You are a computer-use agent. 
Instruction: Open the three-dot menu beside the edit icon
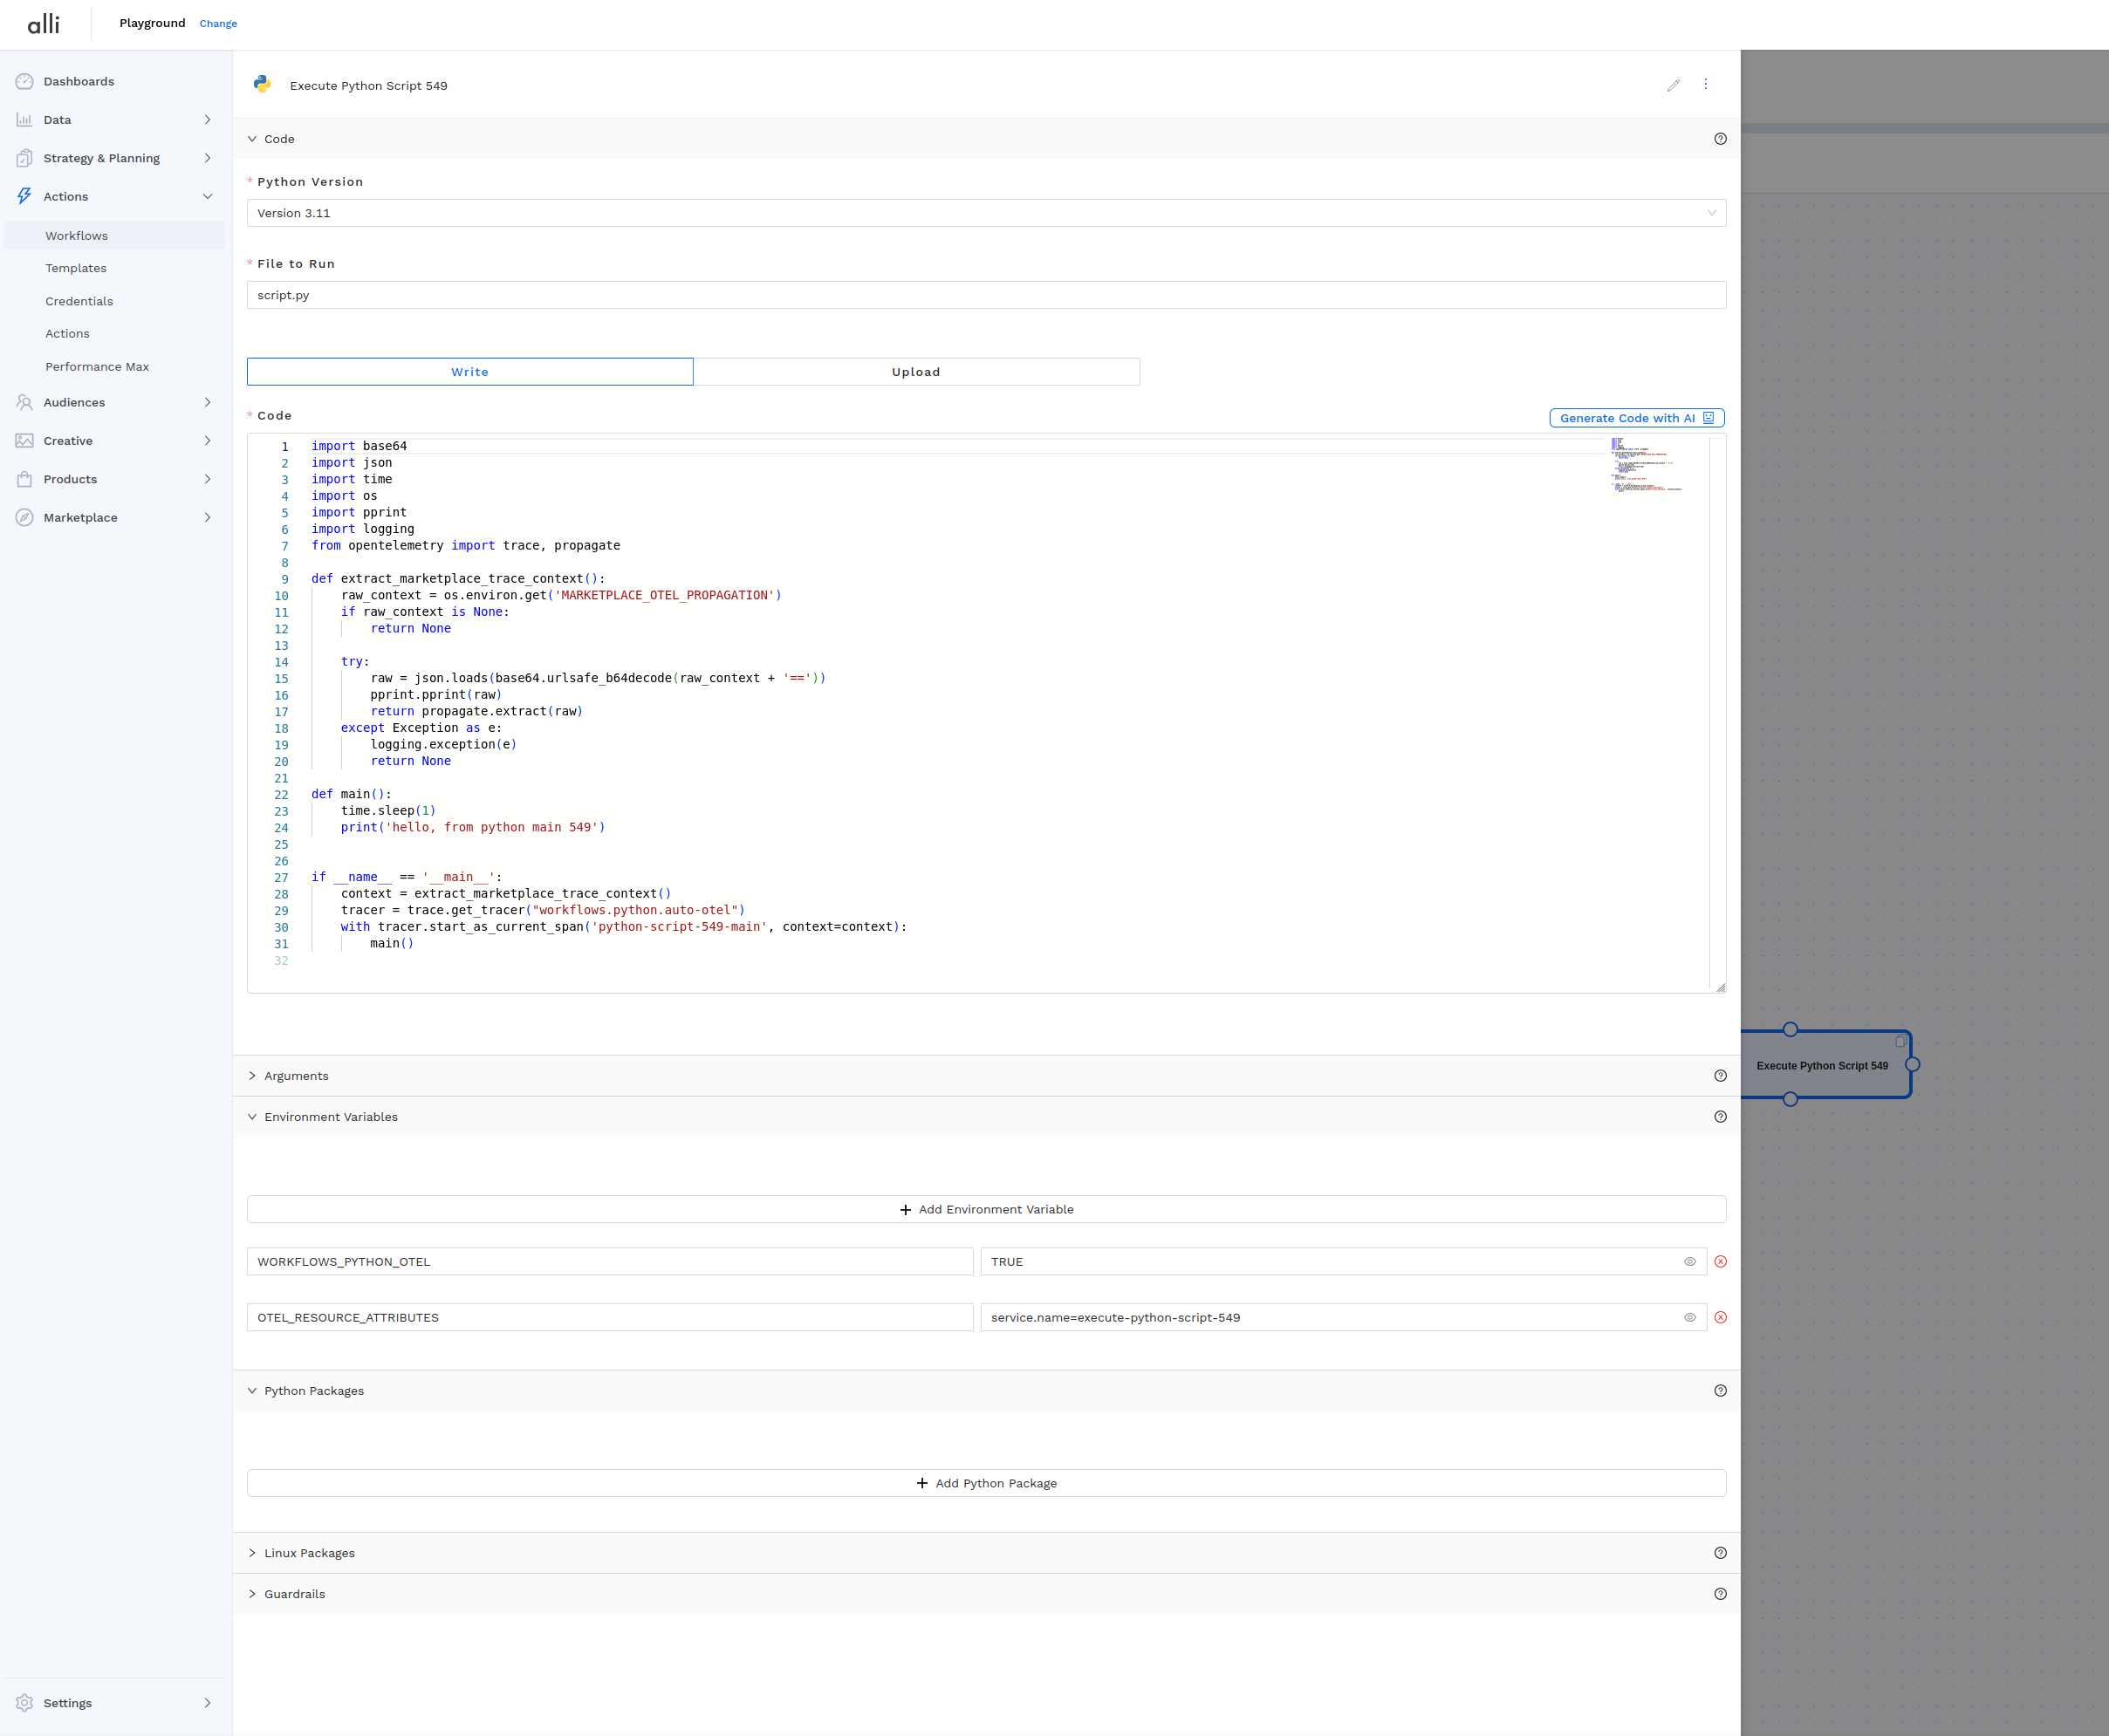coord(1707,85)
